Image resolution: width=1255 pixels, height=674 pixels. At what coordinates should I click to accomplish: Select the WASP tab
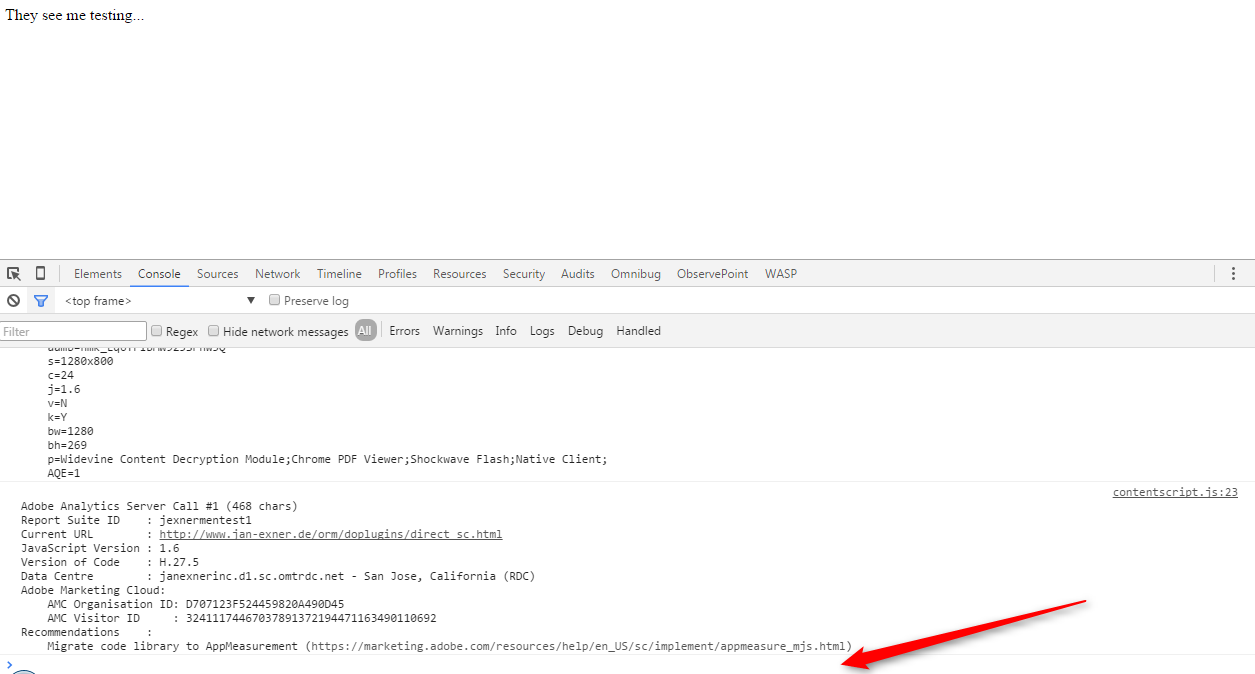click(x=781, y=274)
